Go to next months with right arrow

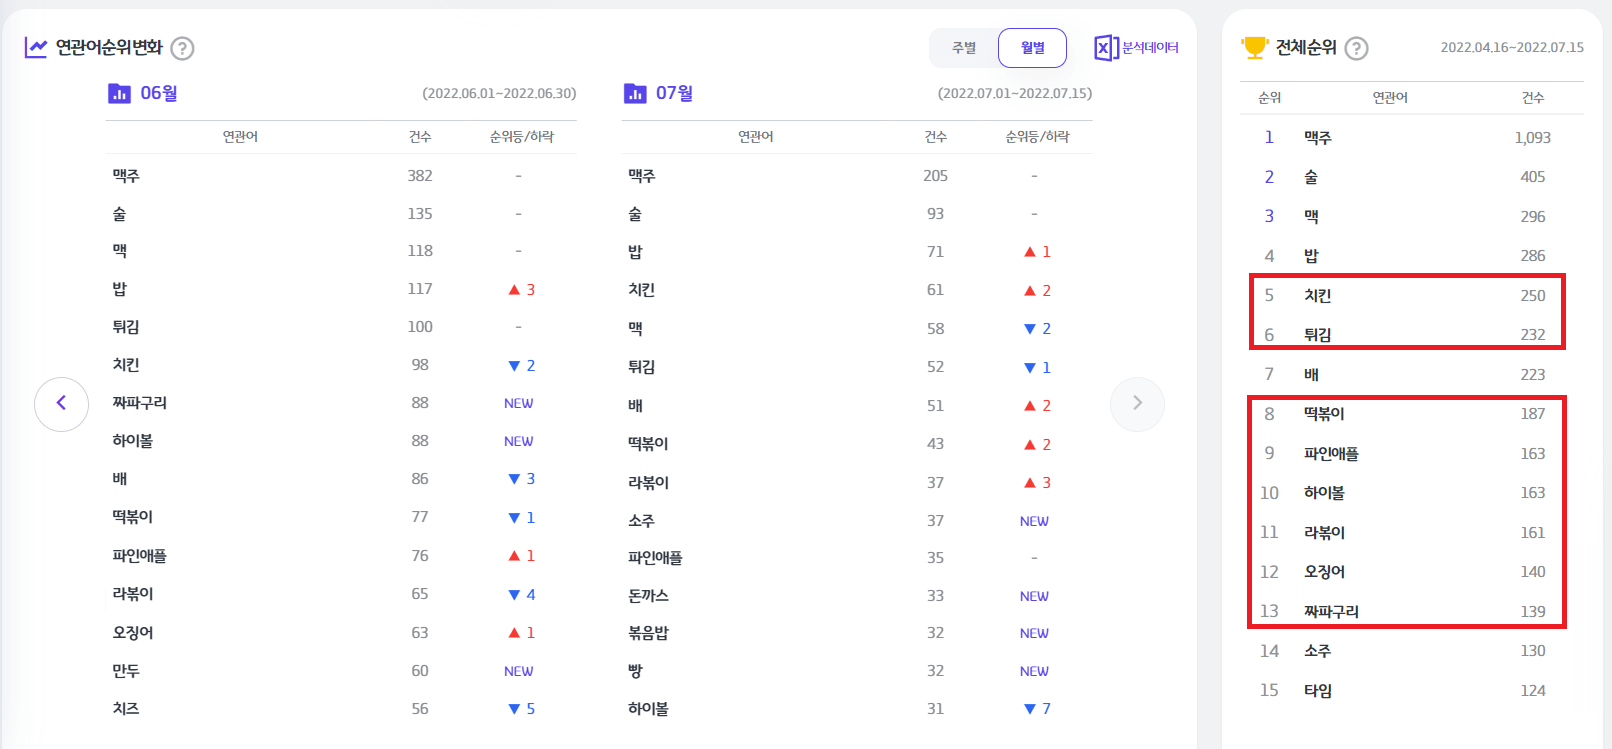[x=1137, y=404]
